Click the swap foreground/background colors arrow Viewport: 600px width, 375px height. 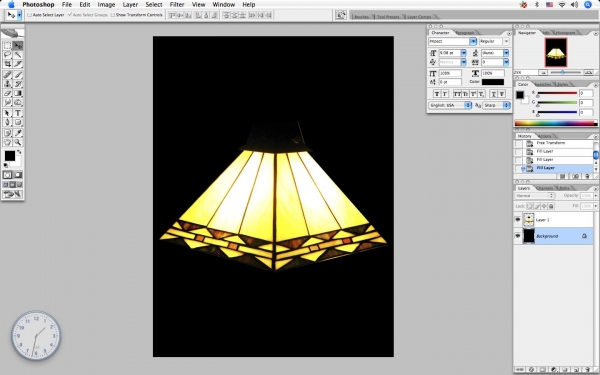pos(19,152)
